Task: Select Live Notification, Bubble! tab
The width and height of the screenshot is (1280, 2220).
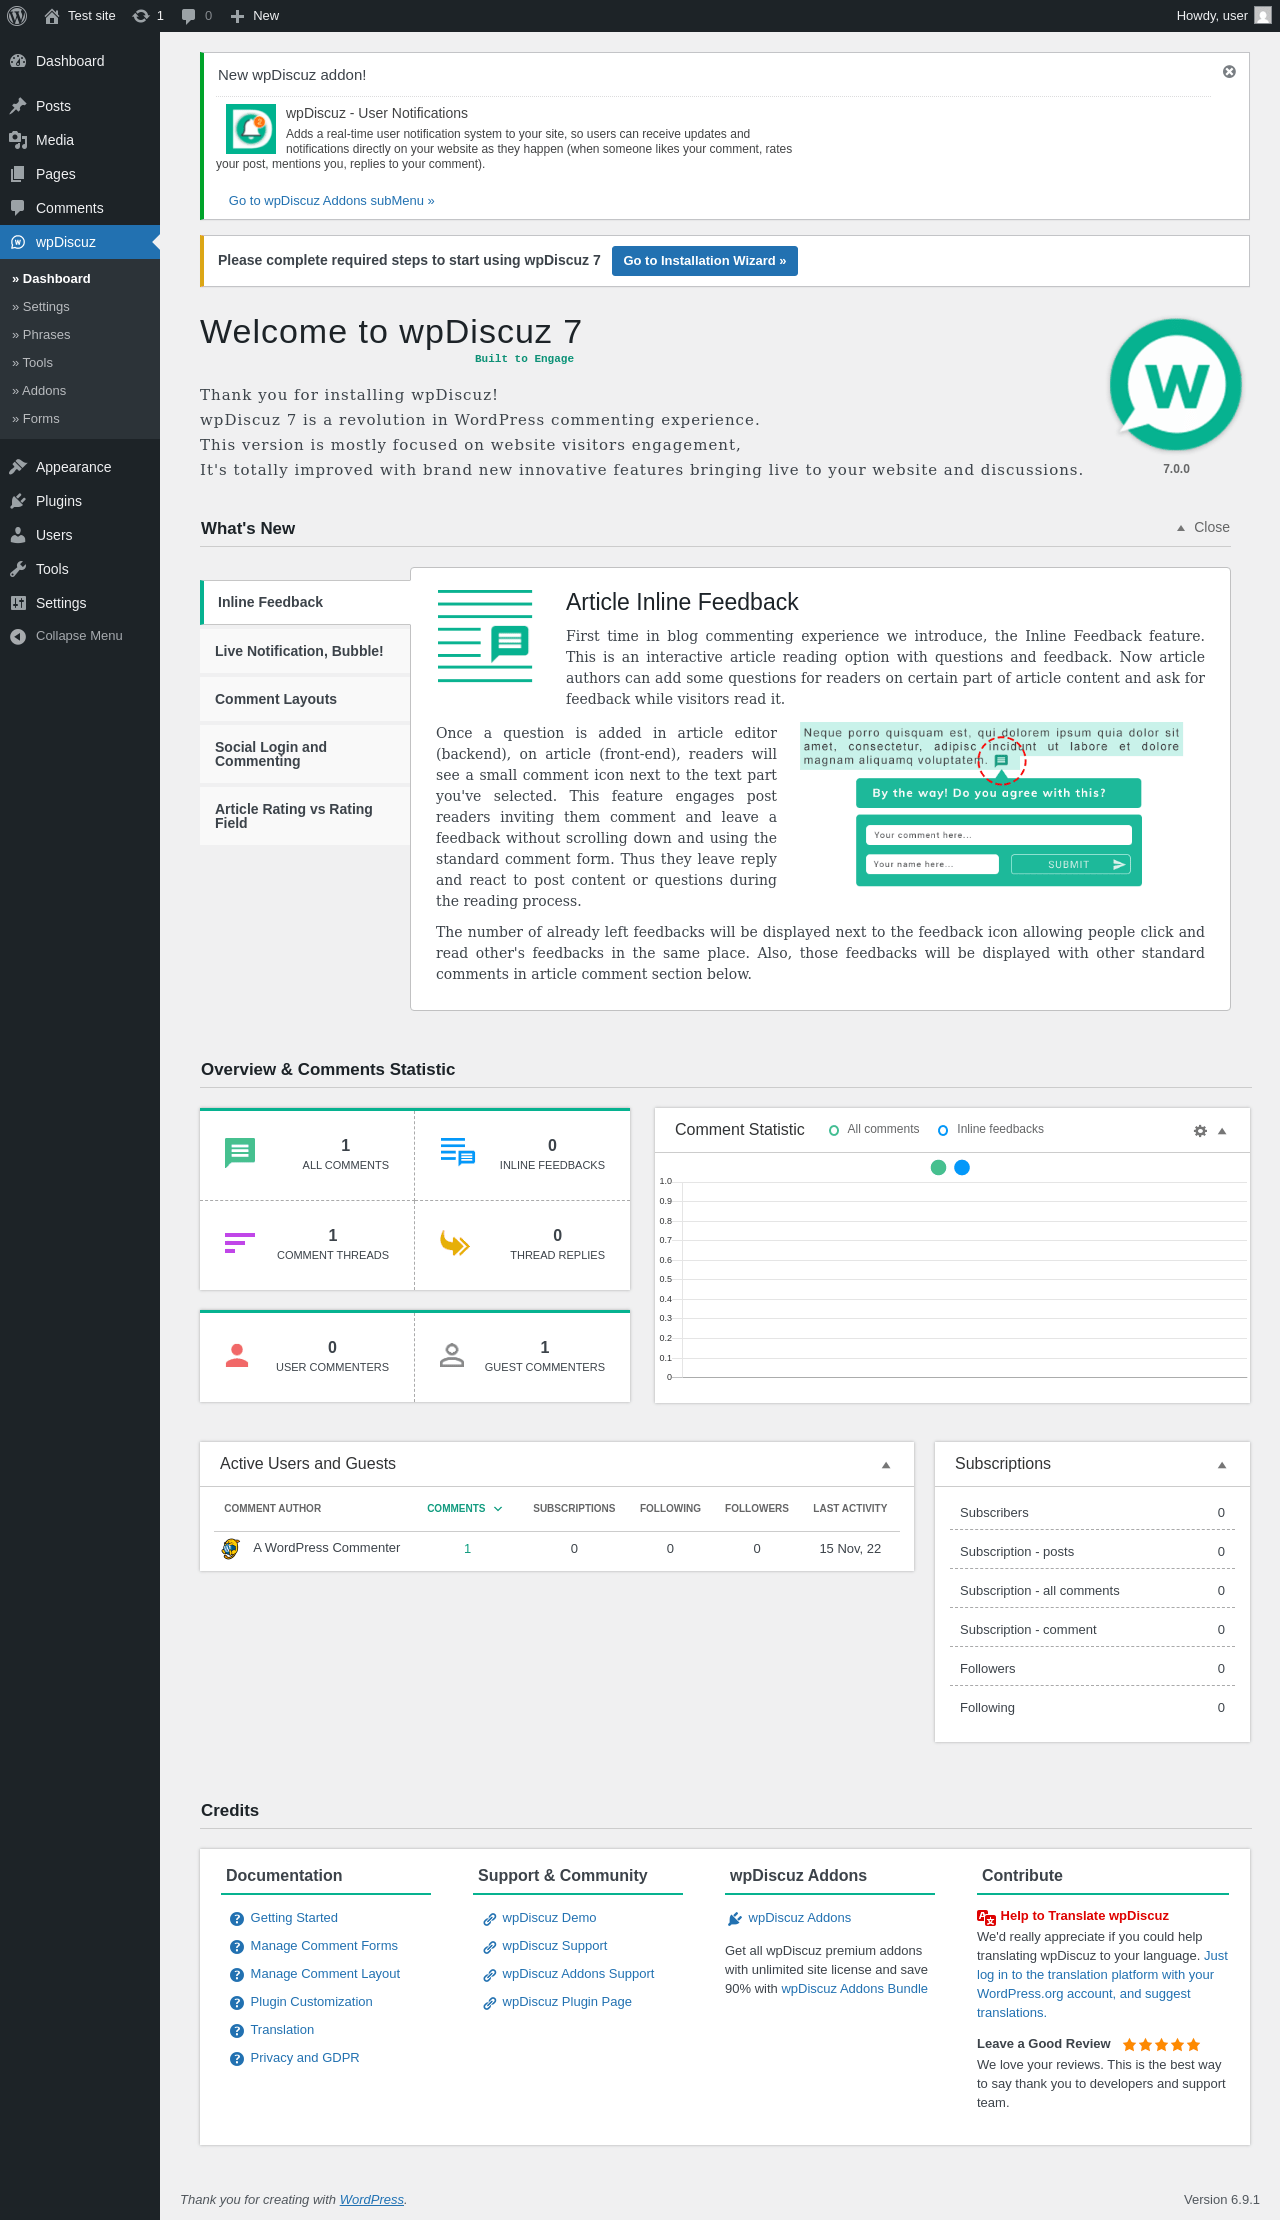Action: coord(305,651)
